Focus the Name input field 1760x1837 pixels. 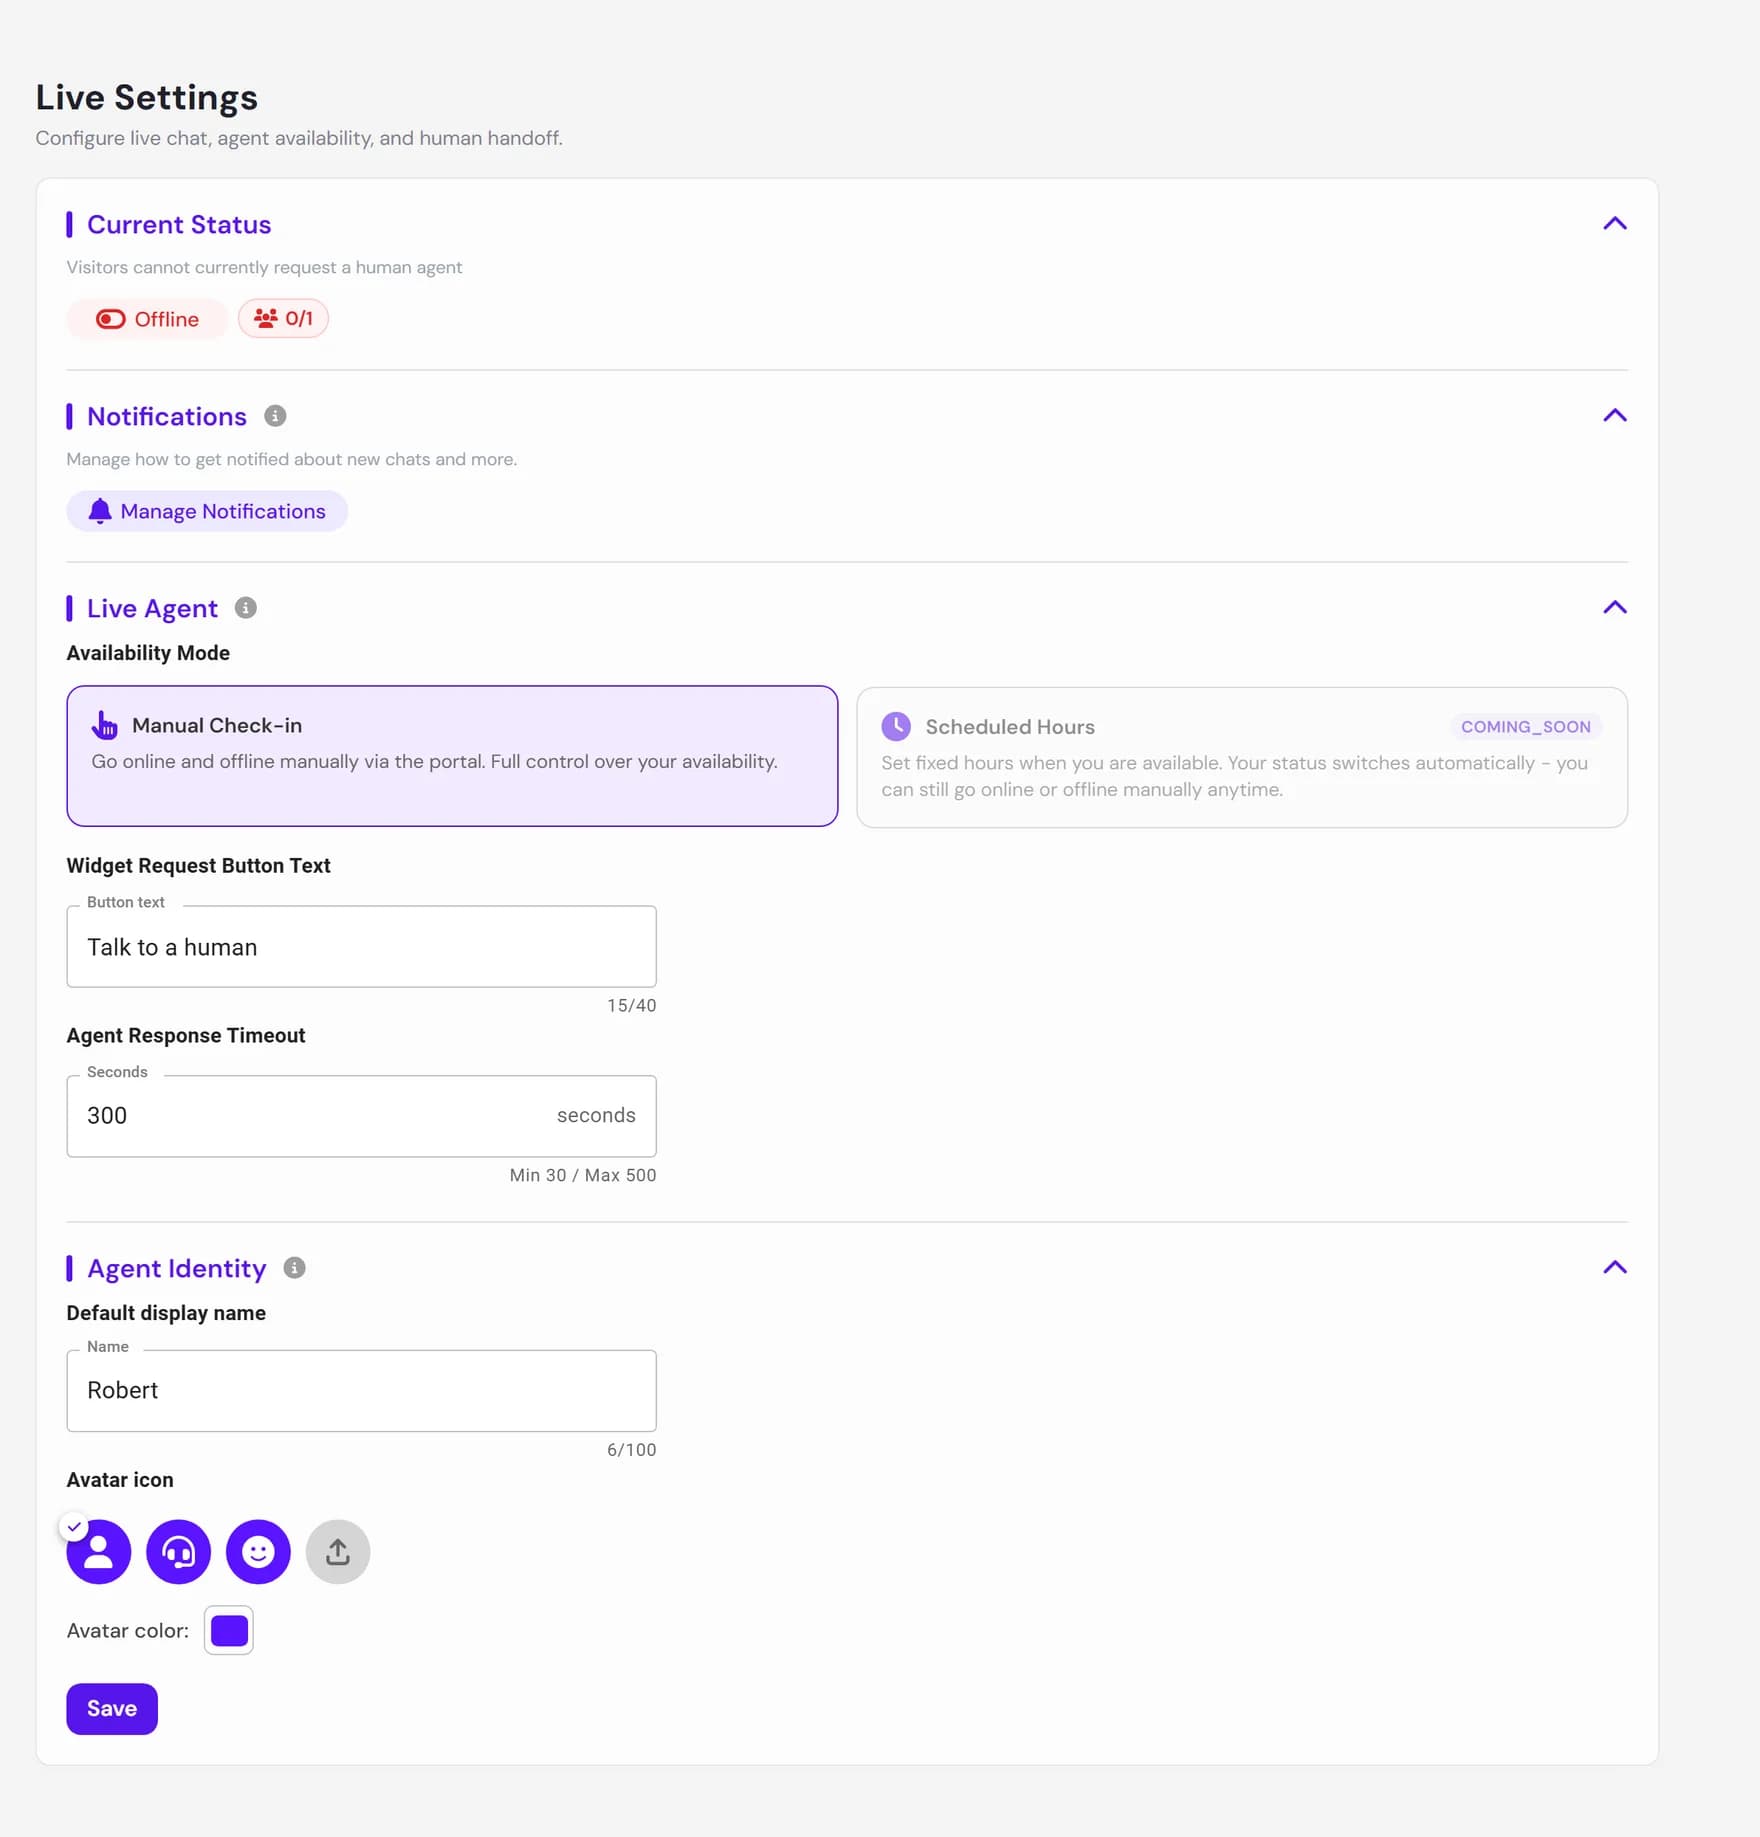click(361, 1391)
